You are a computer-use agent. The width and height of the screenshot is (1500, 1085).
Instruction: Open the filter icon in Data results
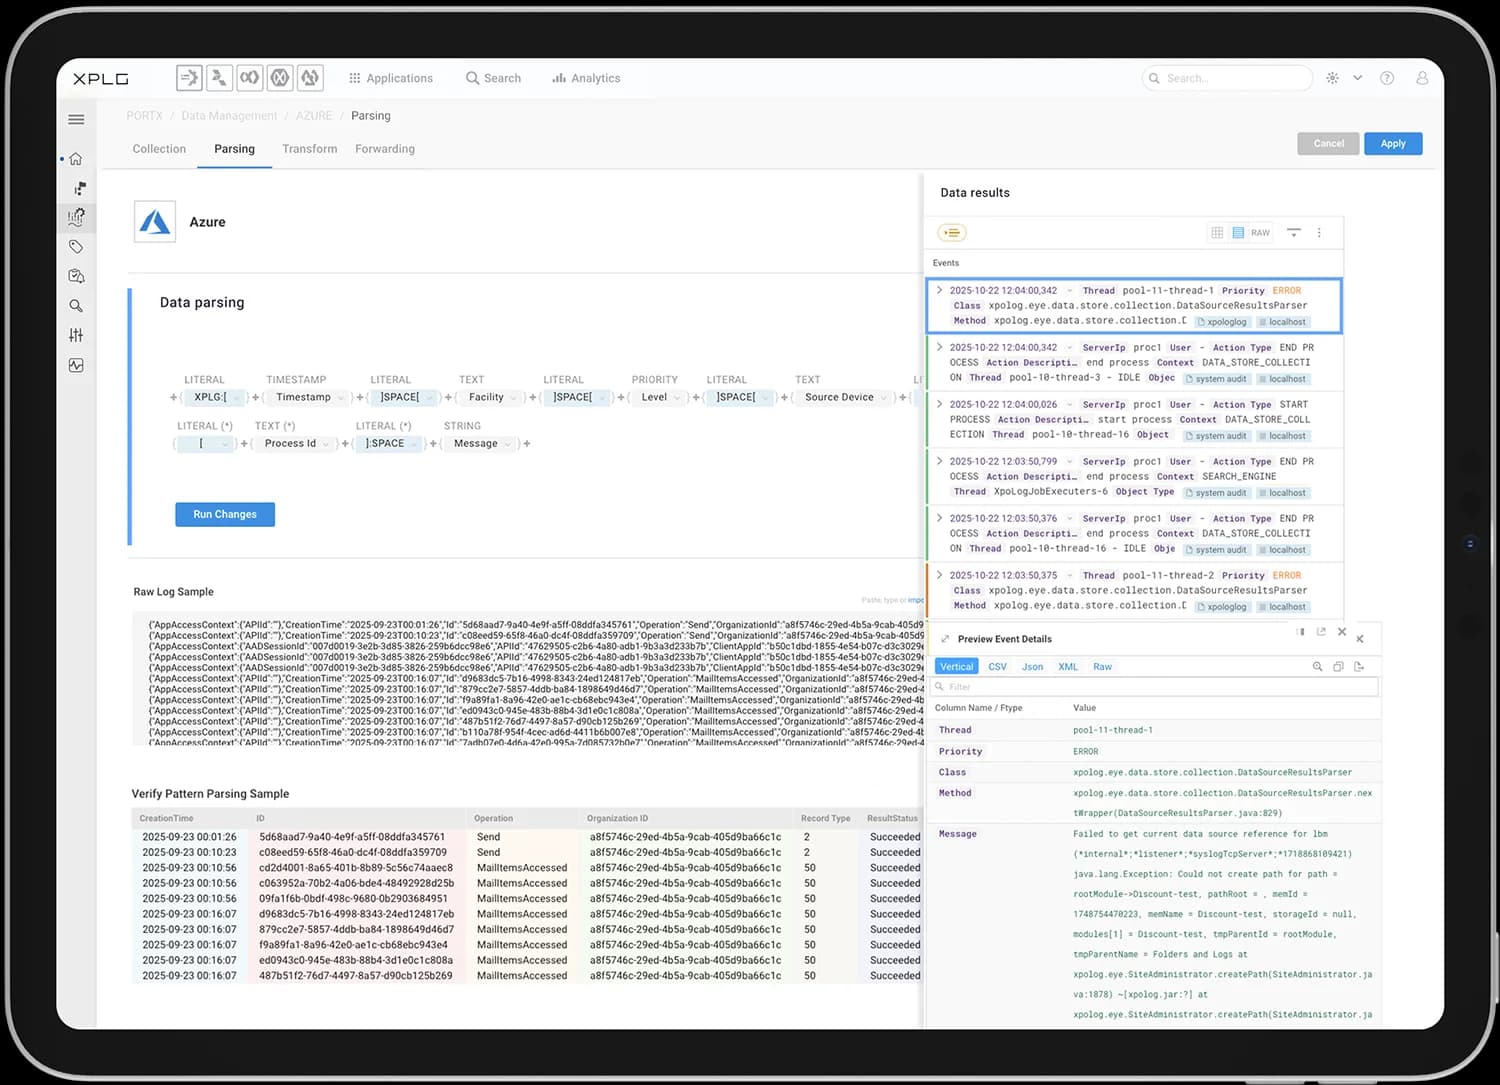(x=1293, y=233)
